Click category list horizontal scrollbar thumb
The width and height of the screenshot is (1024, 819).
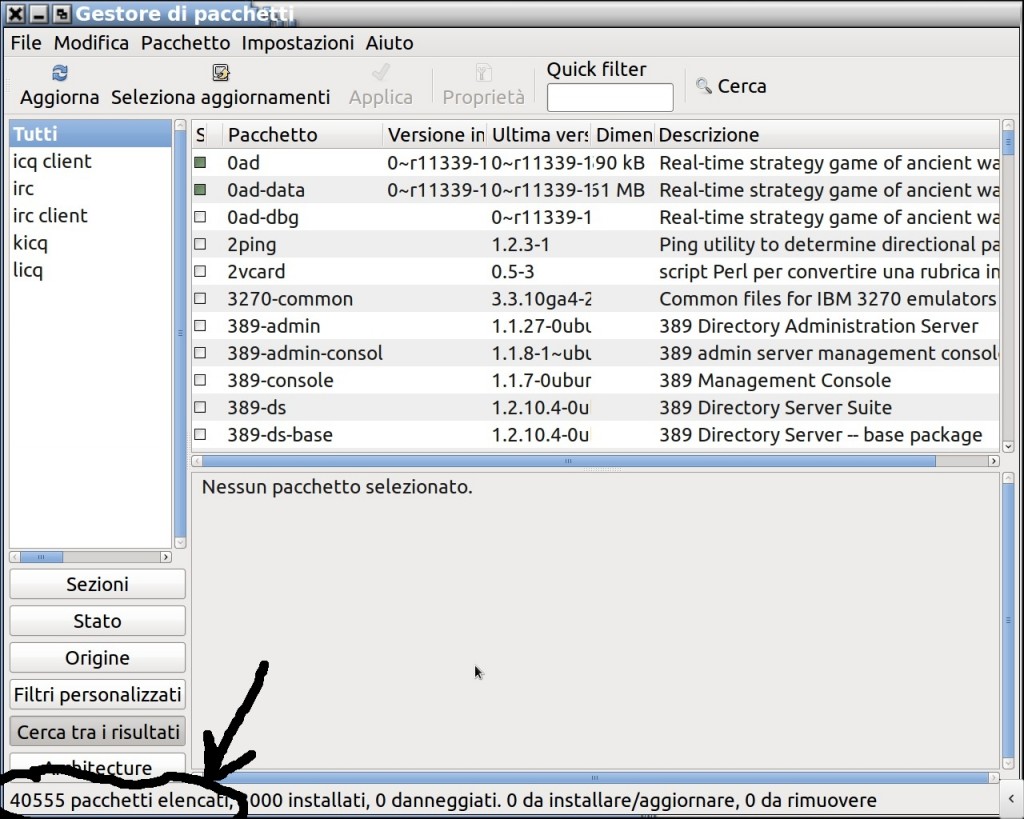click(x=41, y=557)
